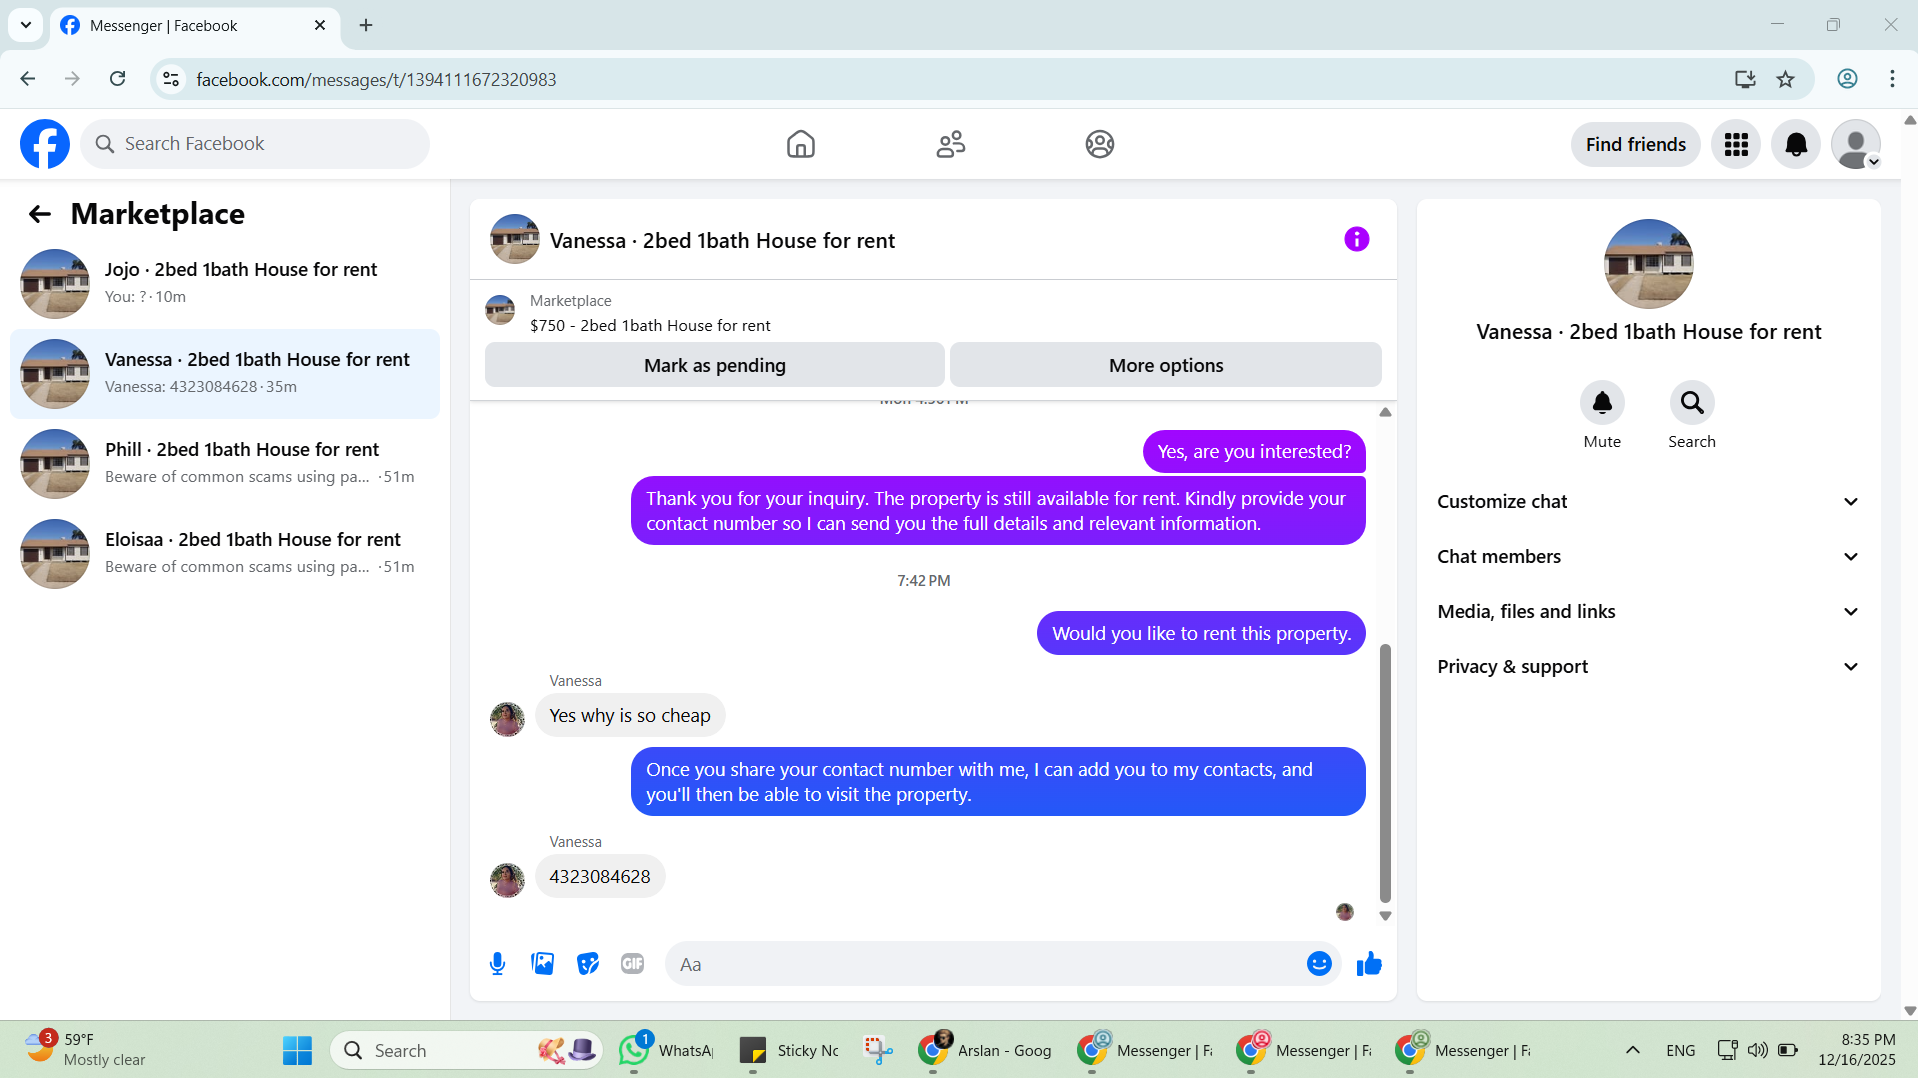Open the Windows Start button

tap(297, 1050)
